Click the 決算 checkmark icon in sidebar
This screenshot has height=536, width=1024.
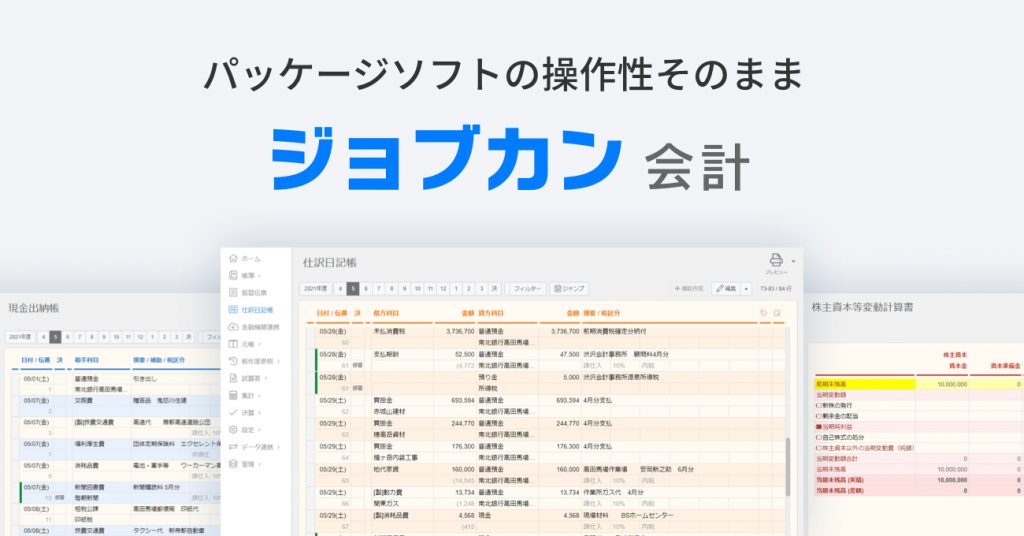point(233,413)
